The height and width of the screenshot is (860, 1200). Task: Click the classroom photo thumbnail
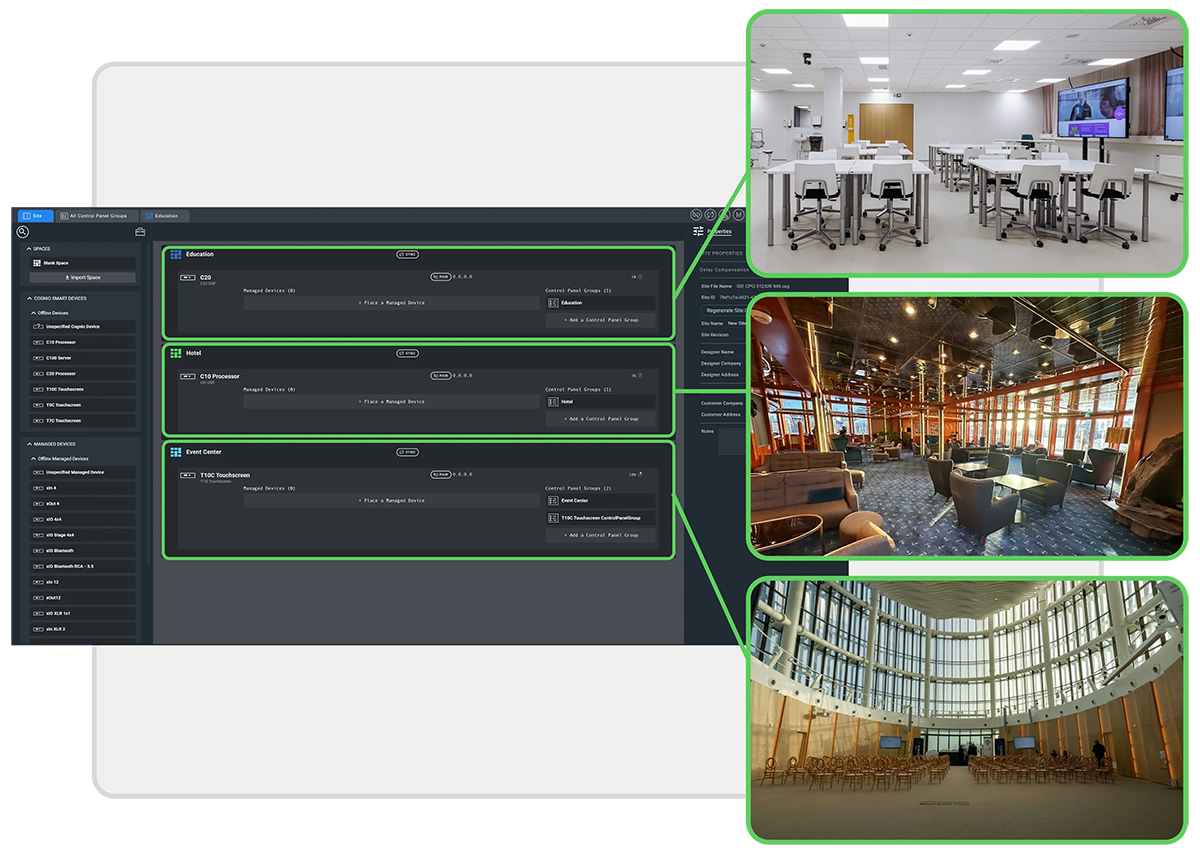(x=968, y=143)
